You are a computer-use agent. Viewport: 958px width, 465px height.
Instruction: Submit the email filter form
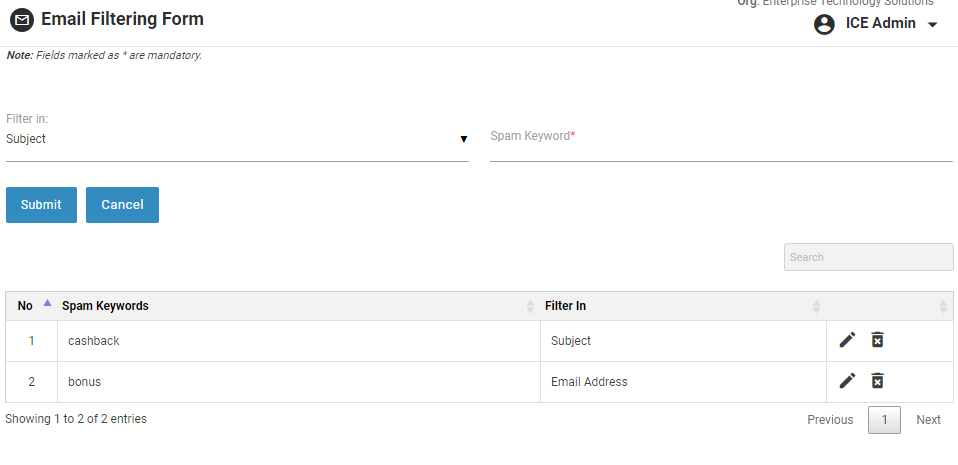coord(41,205)
